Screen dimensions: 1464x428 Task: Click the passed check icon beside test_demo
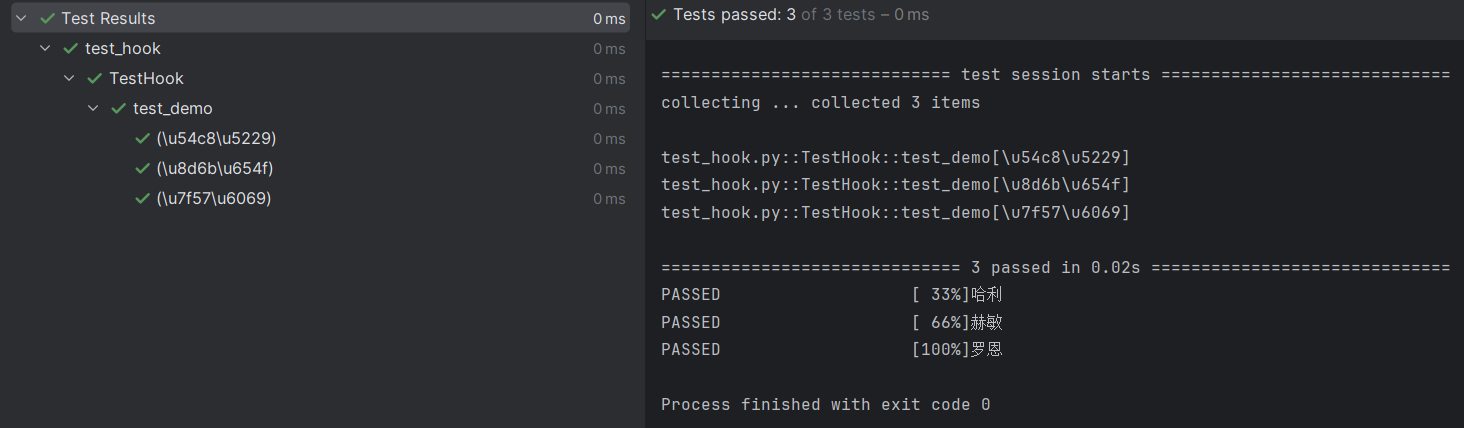point(118,109)
